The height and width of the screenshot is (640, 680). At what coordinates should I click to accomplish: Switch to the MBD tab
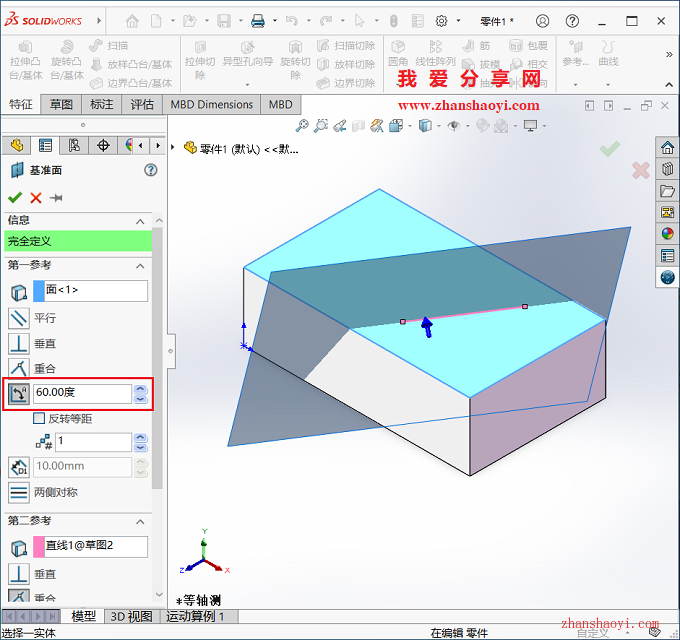click(281, 104)
